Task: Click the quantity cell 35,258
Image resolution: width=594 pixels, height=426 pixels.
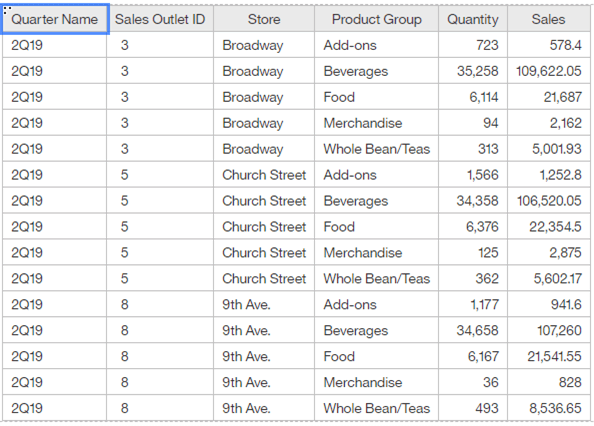Action: tap(472, 71)
